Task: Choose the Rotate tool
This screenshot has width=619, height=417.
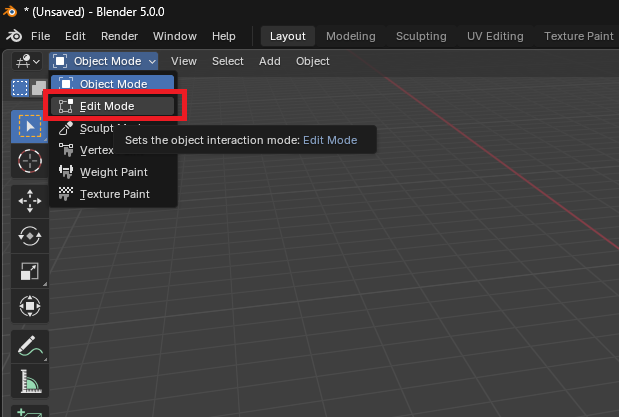Action: click(29, 236)
